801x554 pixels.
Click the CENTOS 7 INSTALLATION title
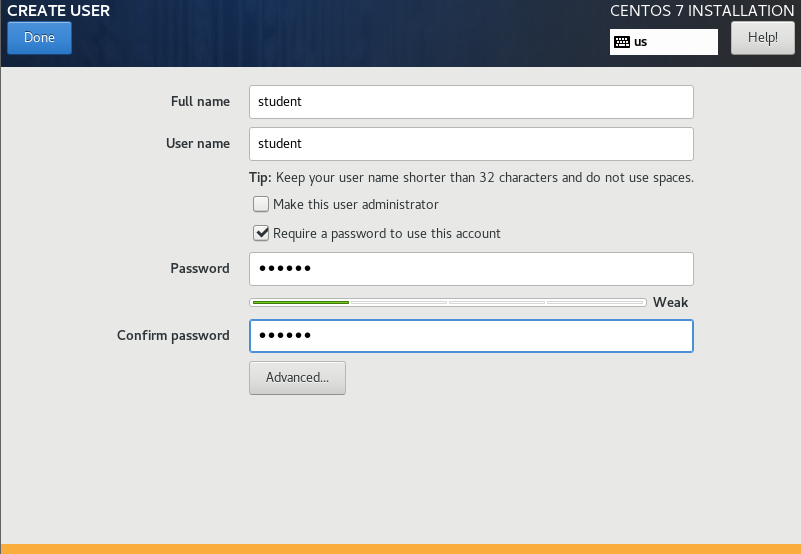point(702,11)
